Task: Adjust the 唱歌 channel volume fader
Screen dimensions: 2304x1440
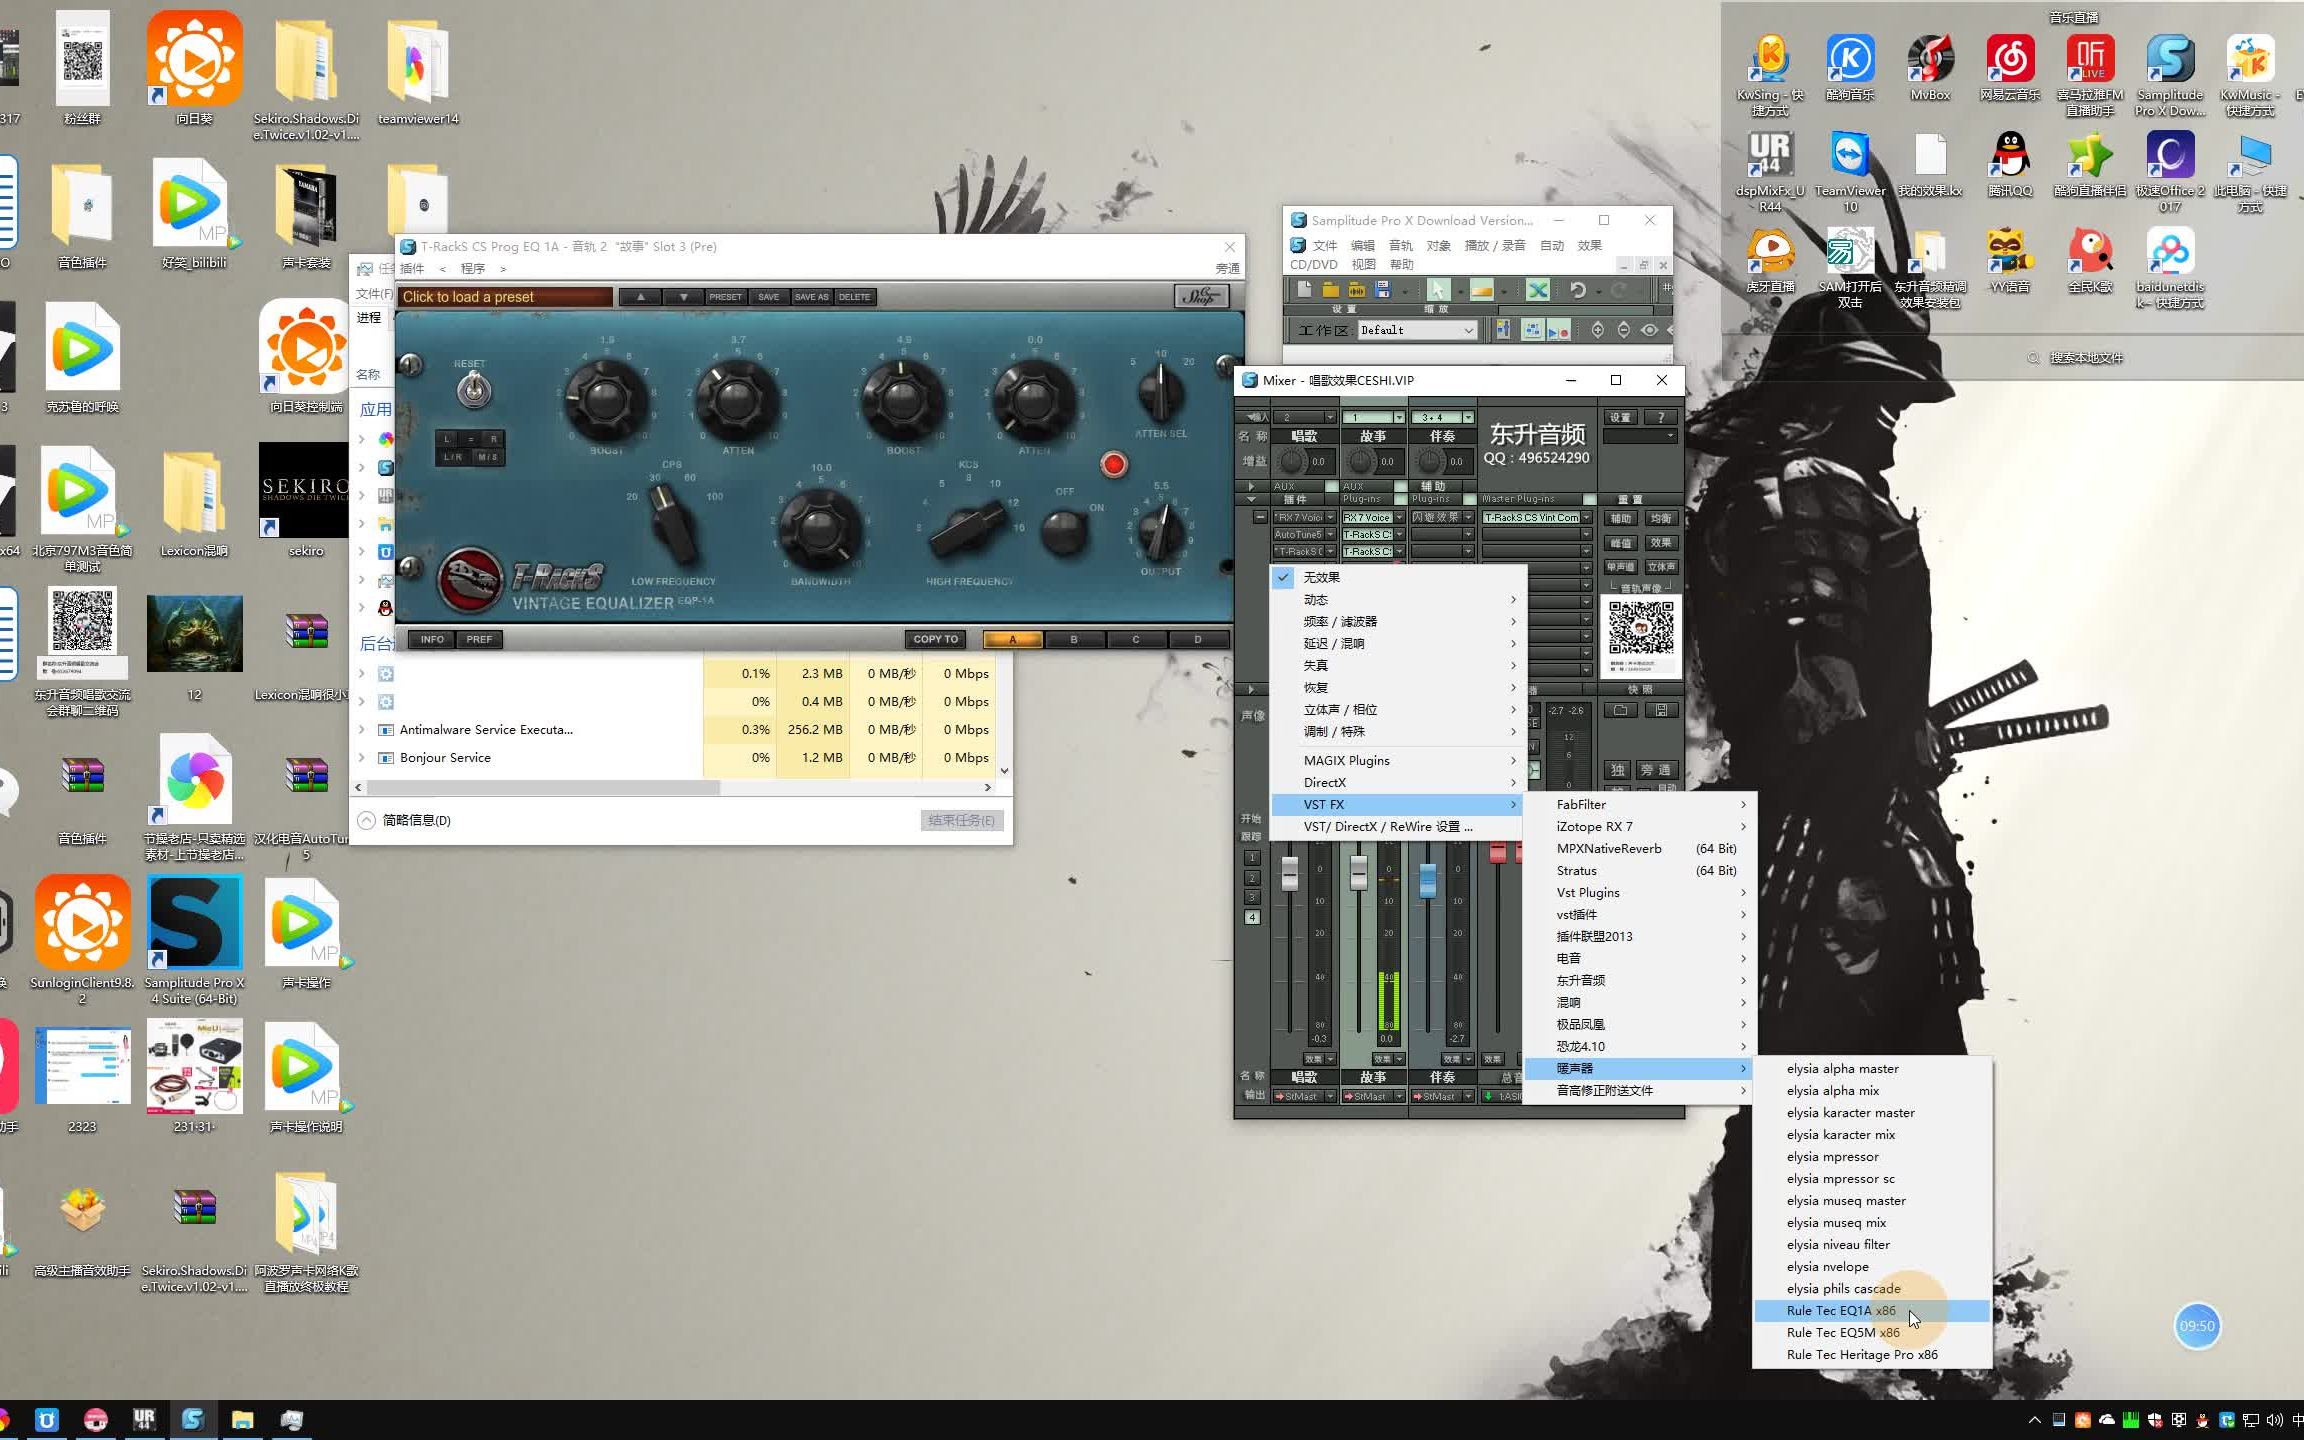Action: coord(1290,872)
